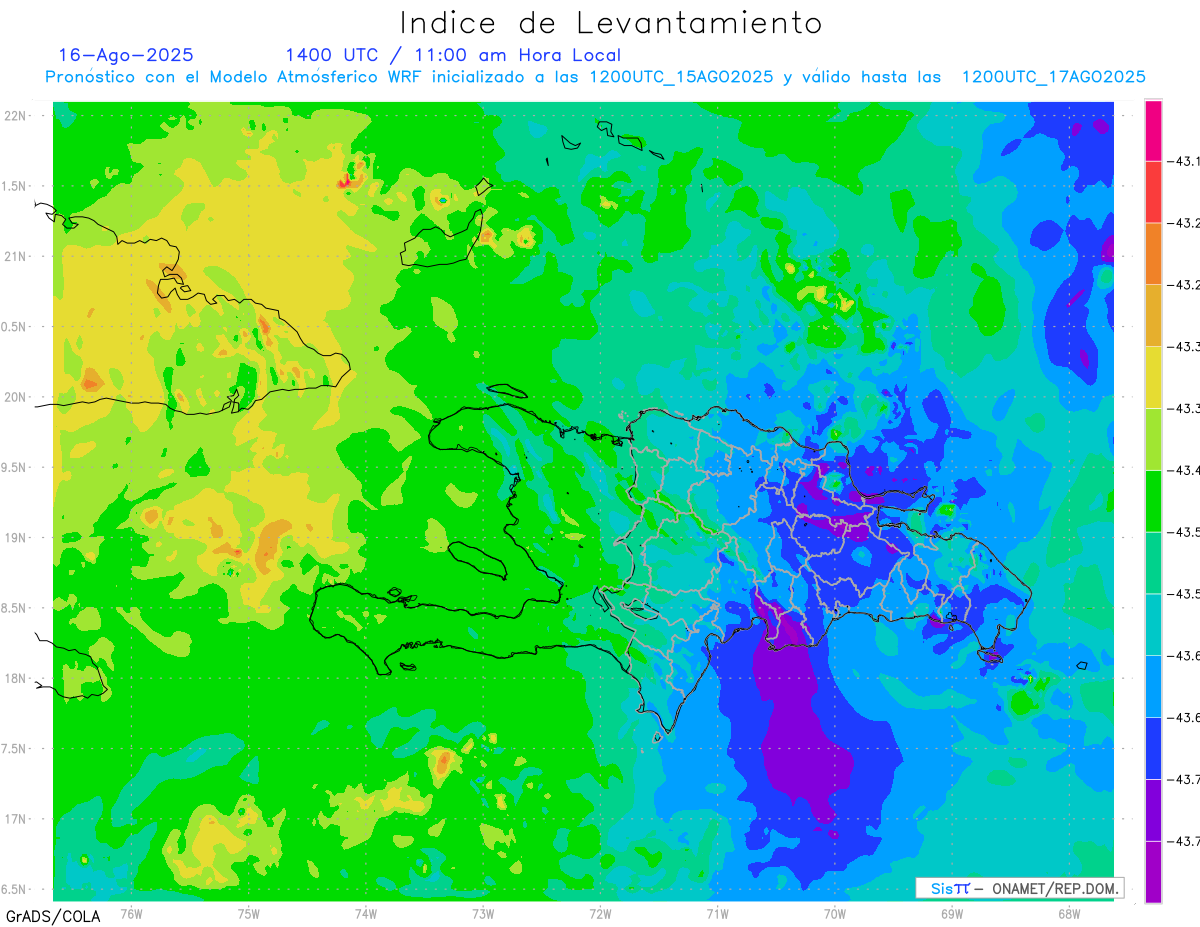Click the '71W' longitude label
1200x927 pixels.
click(717, 914)
